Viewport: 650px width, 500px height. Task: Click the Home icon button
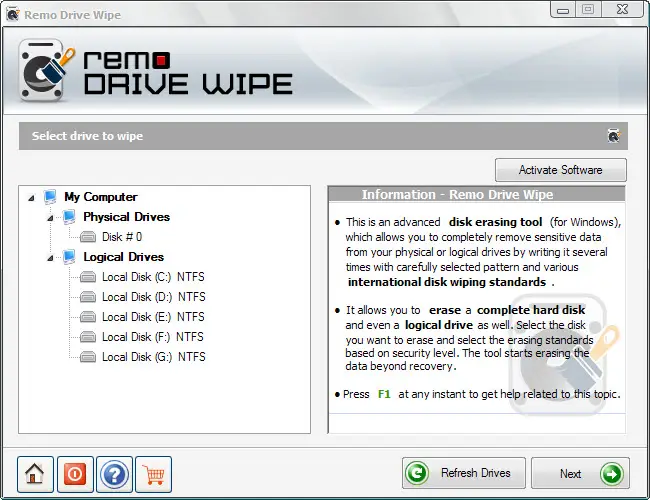click(x=35, y=474)
